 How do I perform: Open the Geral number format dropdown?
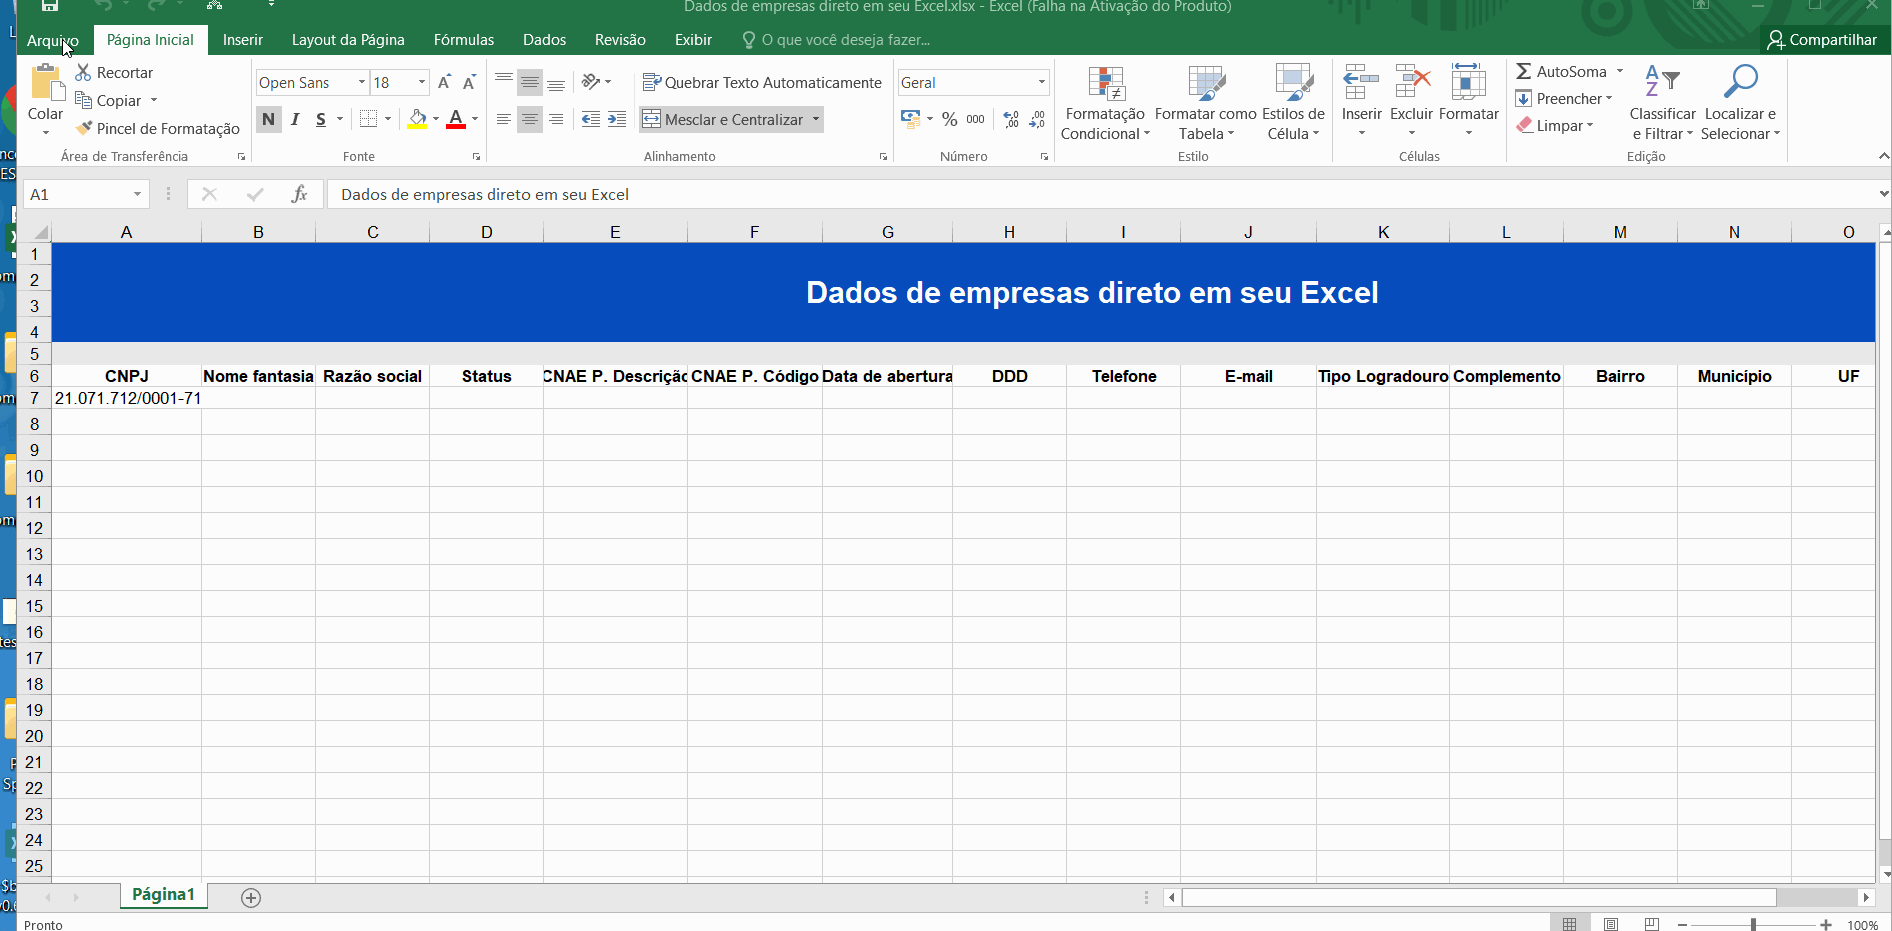[1041, 83]
